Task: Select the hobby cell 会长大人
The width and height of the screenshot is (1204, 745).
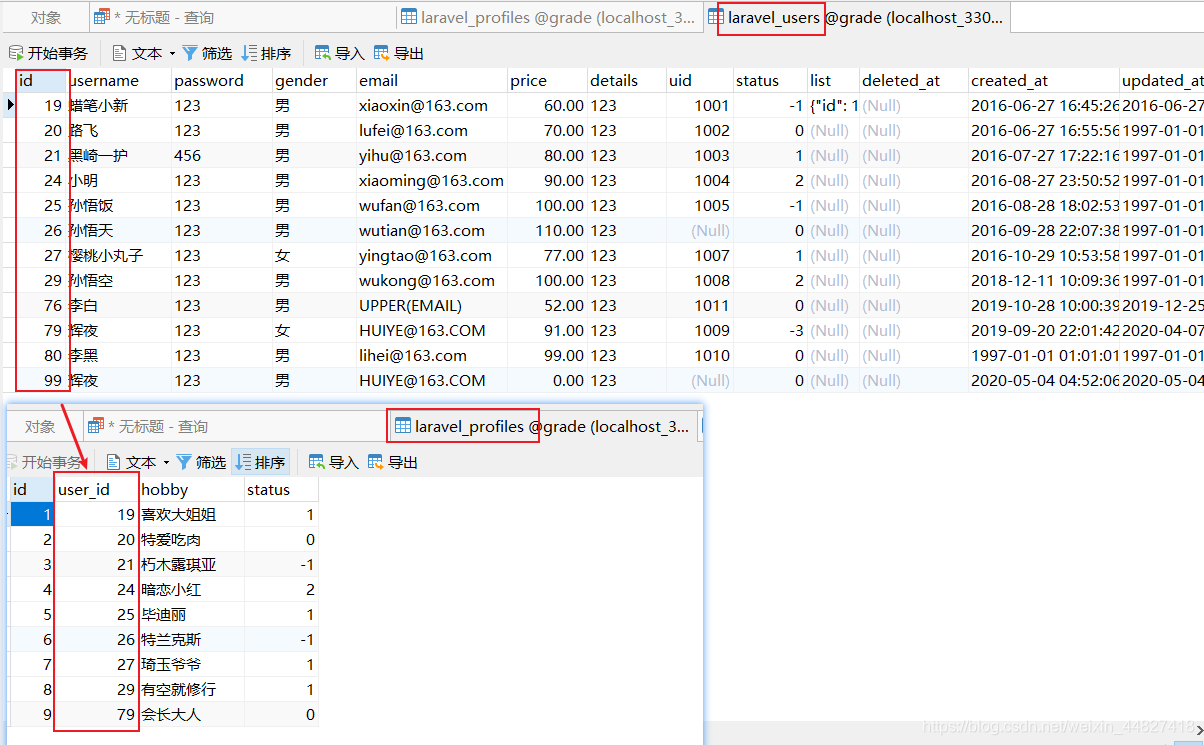Action: (x=192, y=714)
